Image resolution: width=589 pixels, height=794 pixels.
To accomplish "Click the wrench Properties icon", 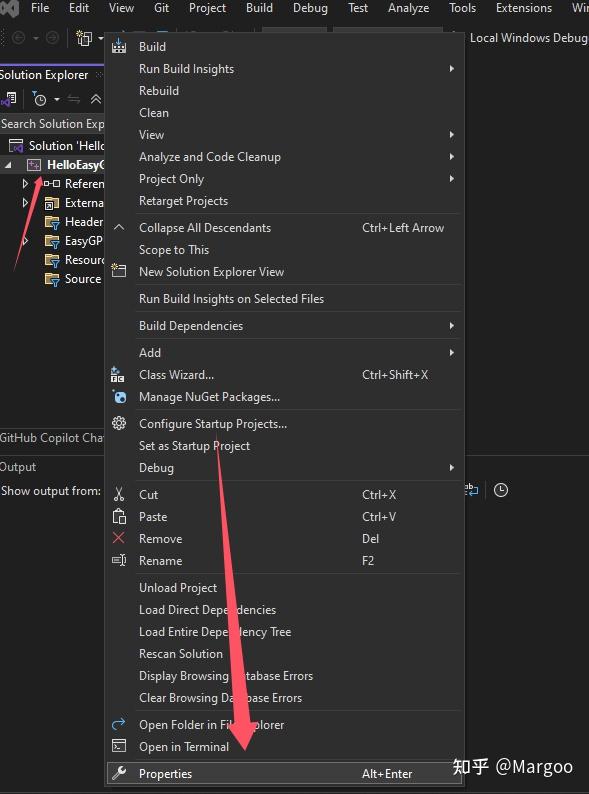I will [x=119, y=773].
